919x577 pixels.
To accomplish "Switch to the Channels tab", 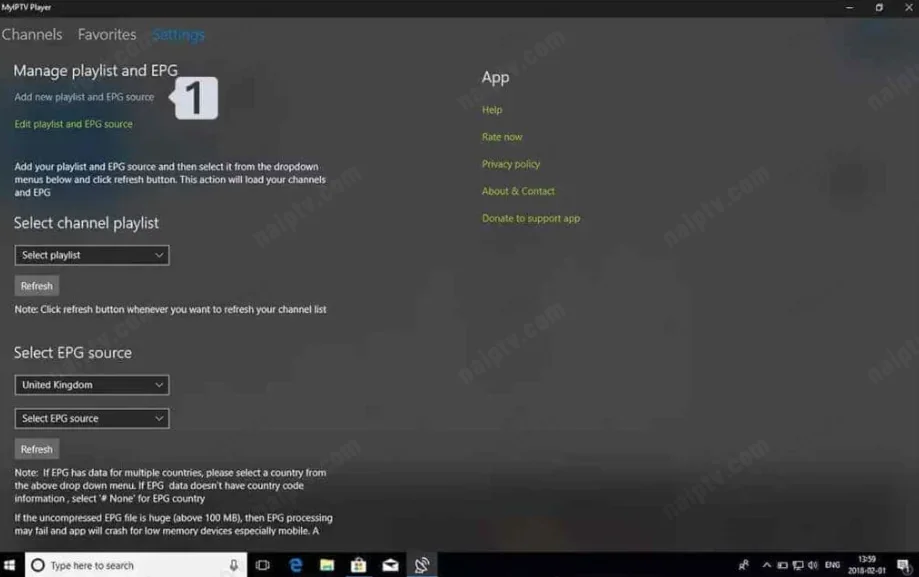I will (32, 35).
